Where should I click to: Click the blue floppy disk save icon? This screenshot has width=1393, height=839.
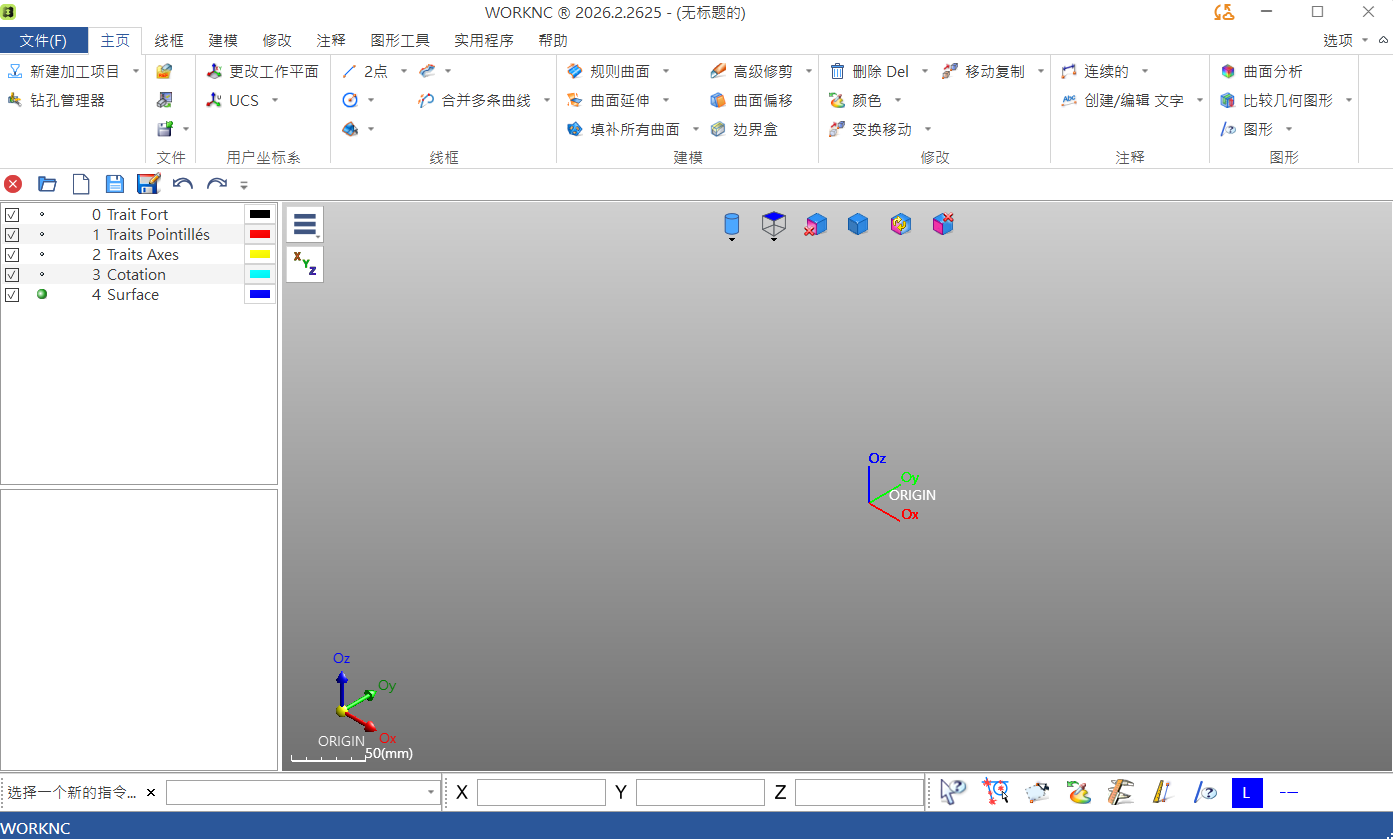114,184
